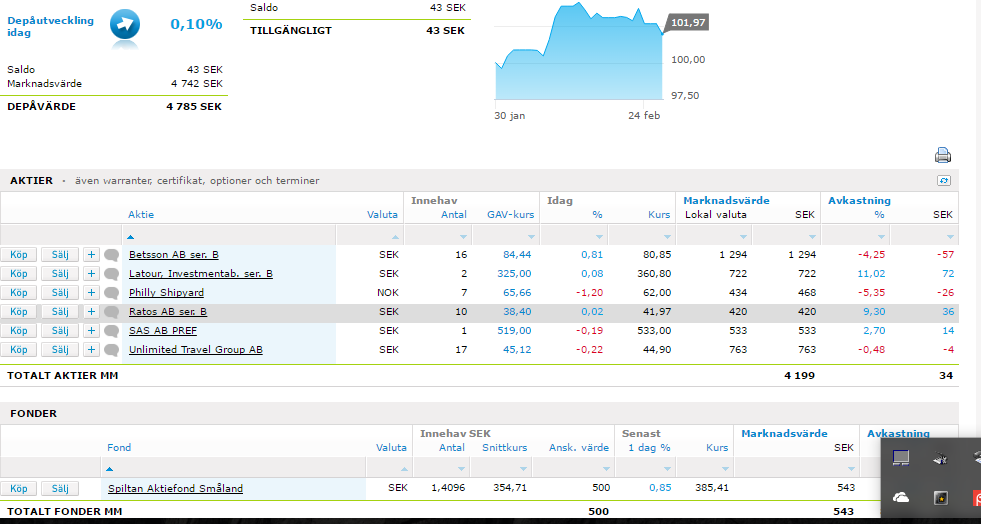Sort stocks by Aktie name arrow
Viewport: 981px width, 524px height.
[130, 237]
